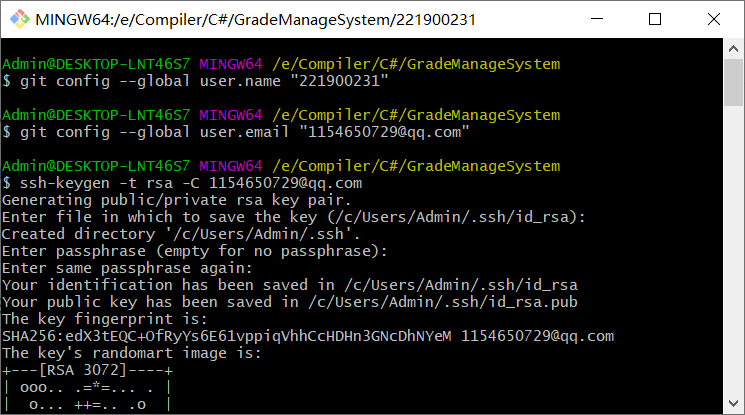This screenshot has height=415, width=745.
Task: Click the vertical scrollbar thumb
Action: tap(733, 82)
